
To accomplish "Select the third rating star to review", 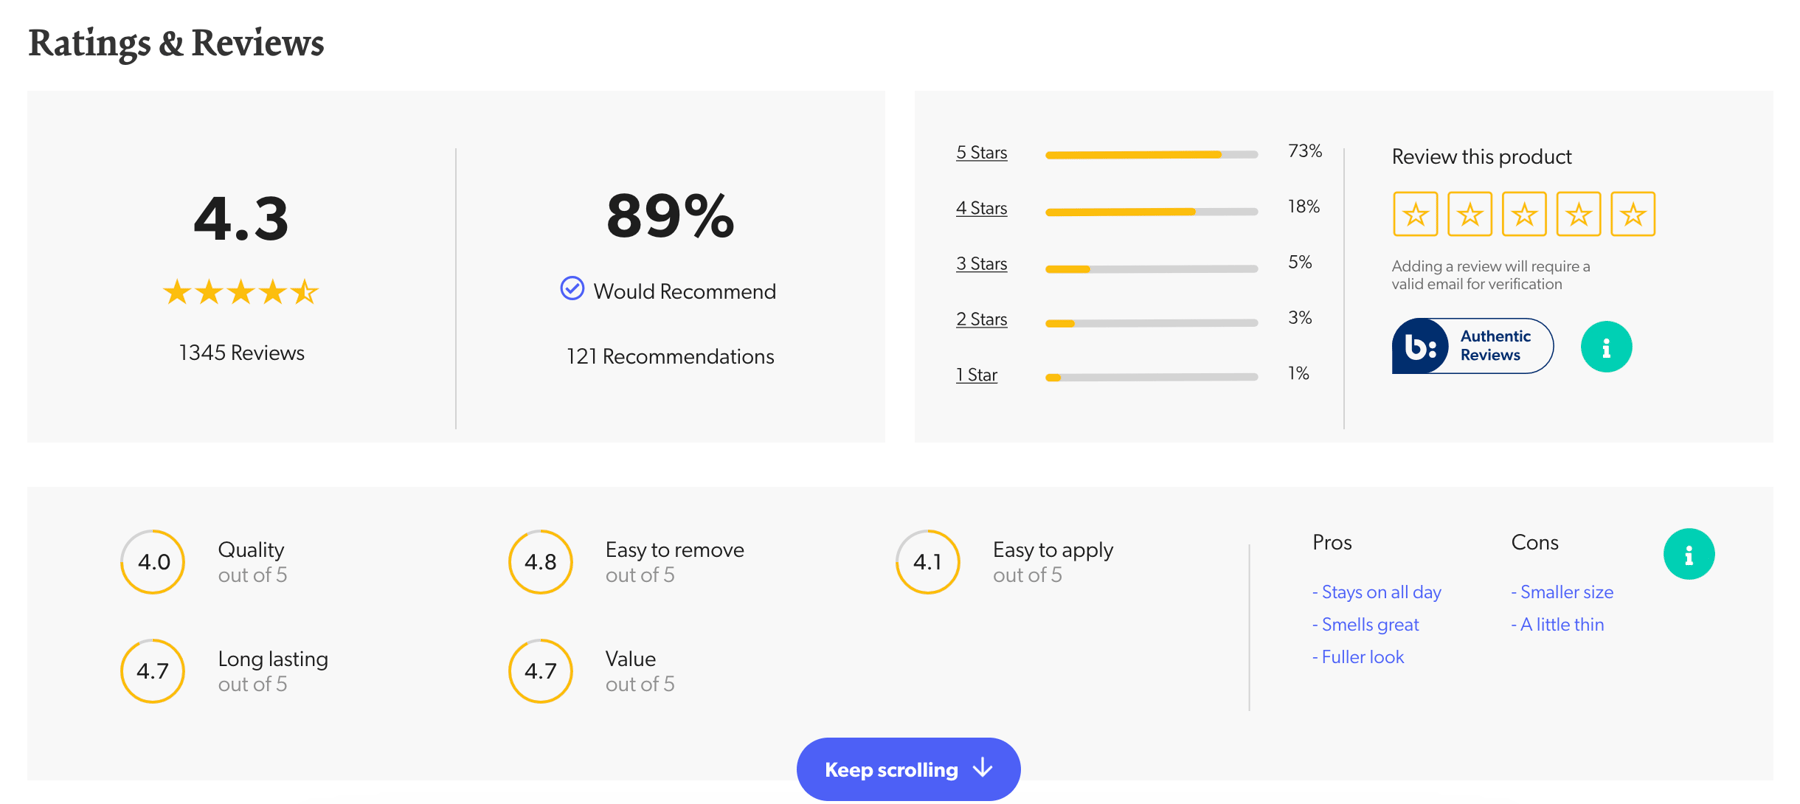I will [1524, 214].
